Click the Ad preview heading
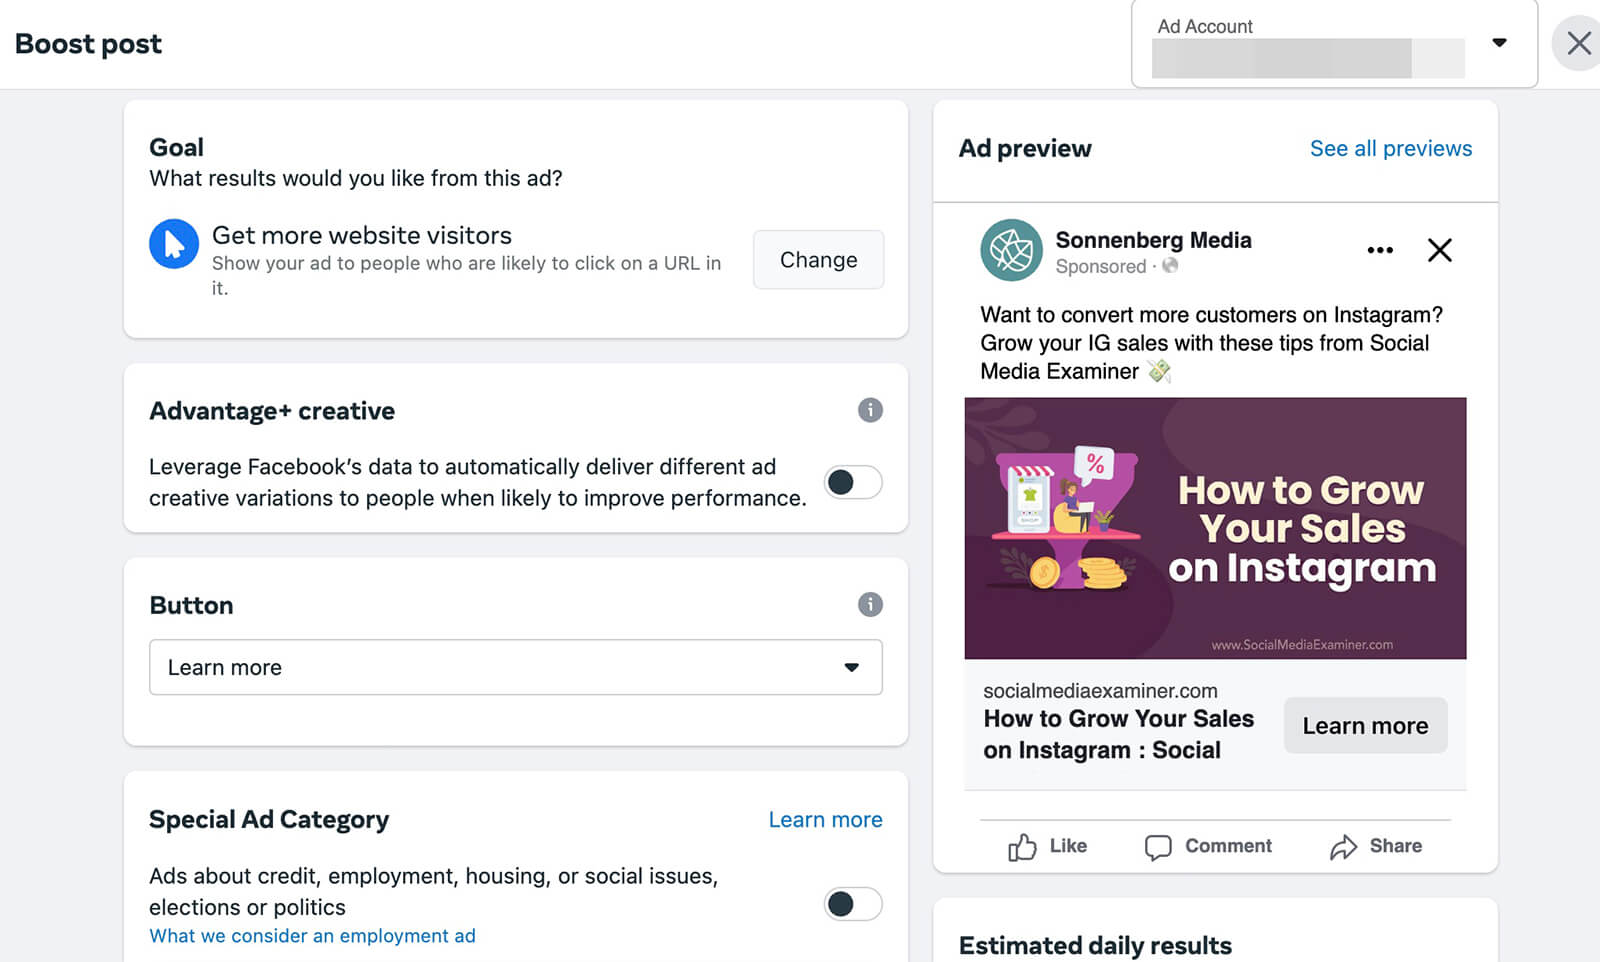 1025,148
